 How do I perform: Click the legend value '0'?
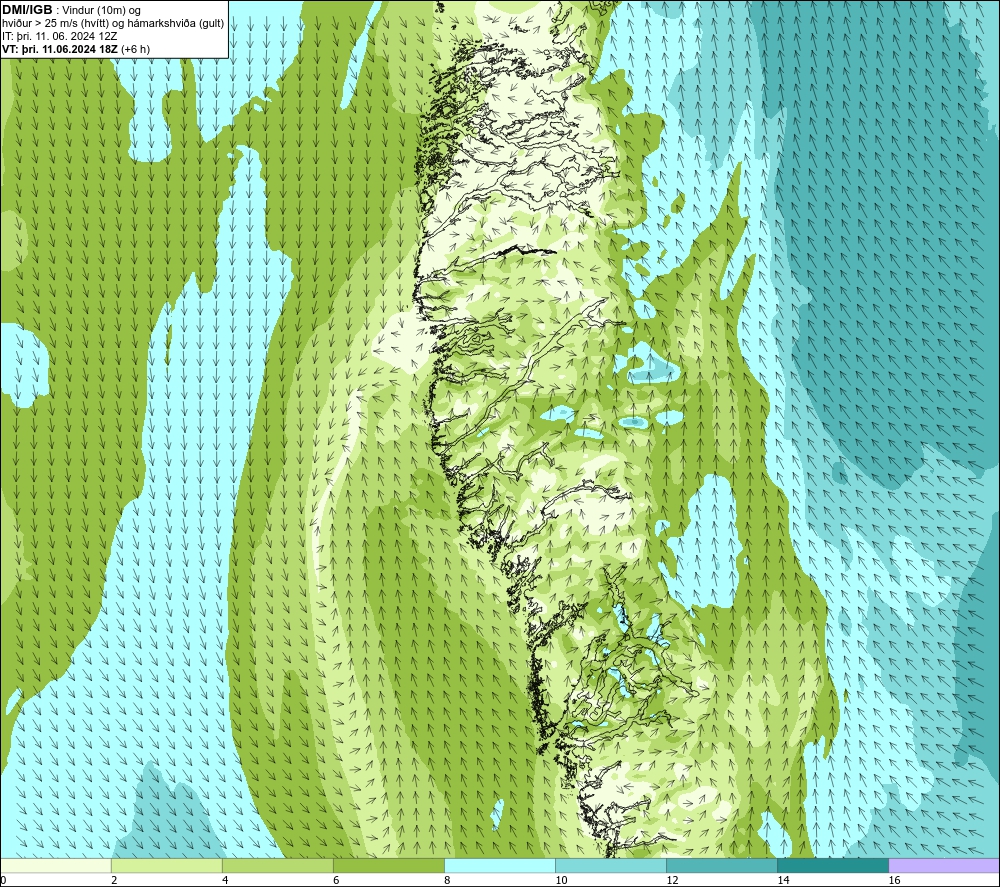click(3, 880)
